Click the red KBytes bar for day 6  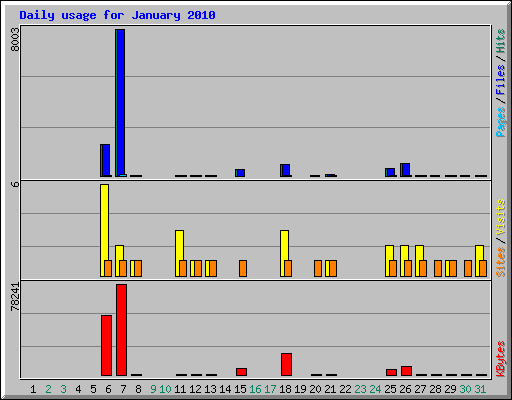click(x=107, y=345)
